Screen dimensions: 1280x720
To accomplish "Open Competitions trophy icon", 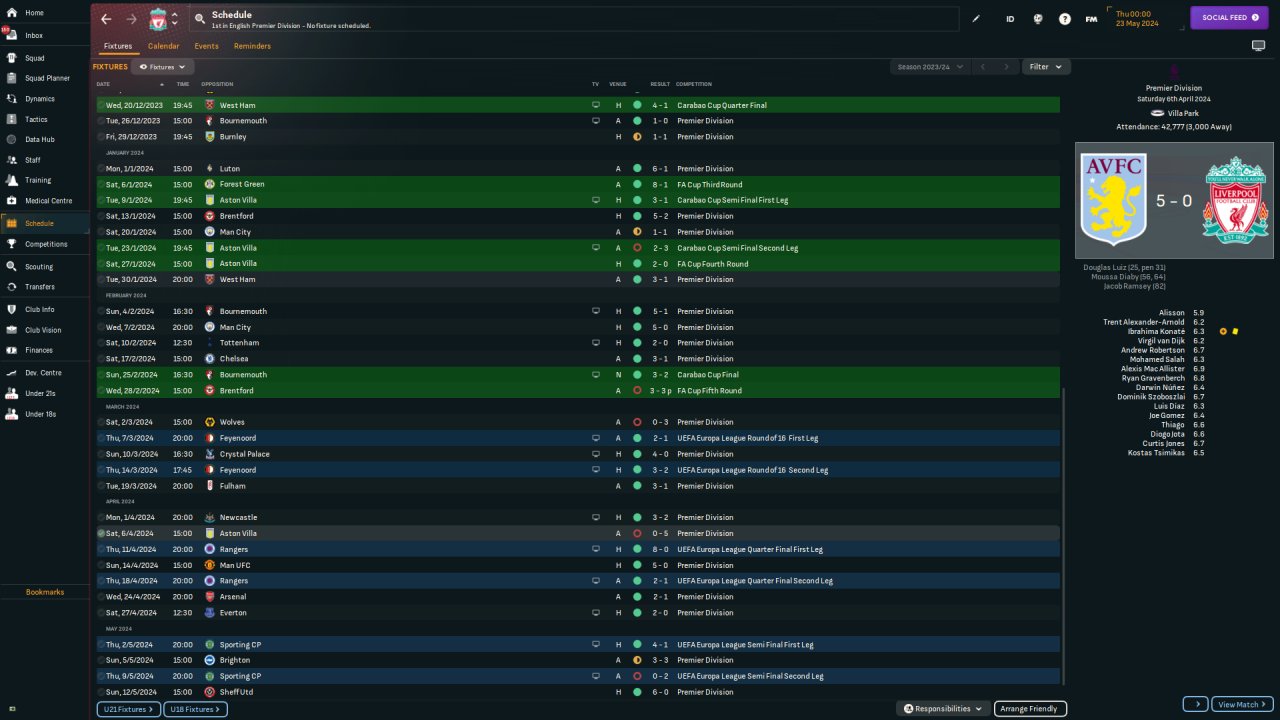I will (11, 244).
